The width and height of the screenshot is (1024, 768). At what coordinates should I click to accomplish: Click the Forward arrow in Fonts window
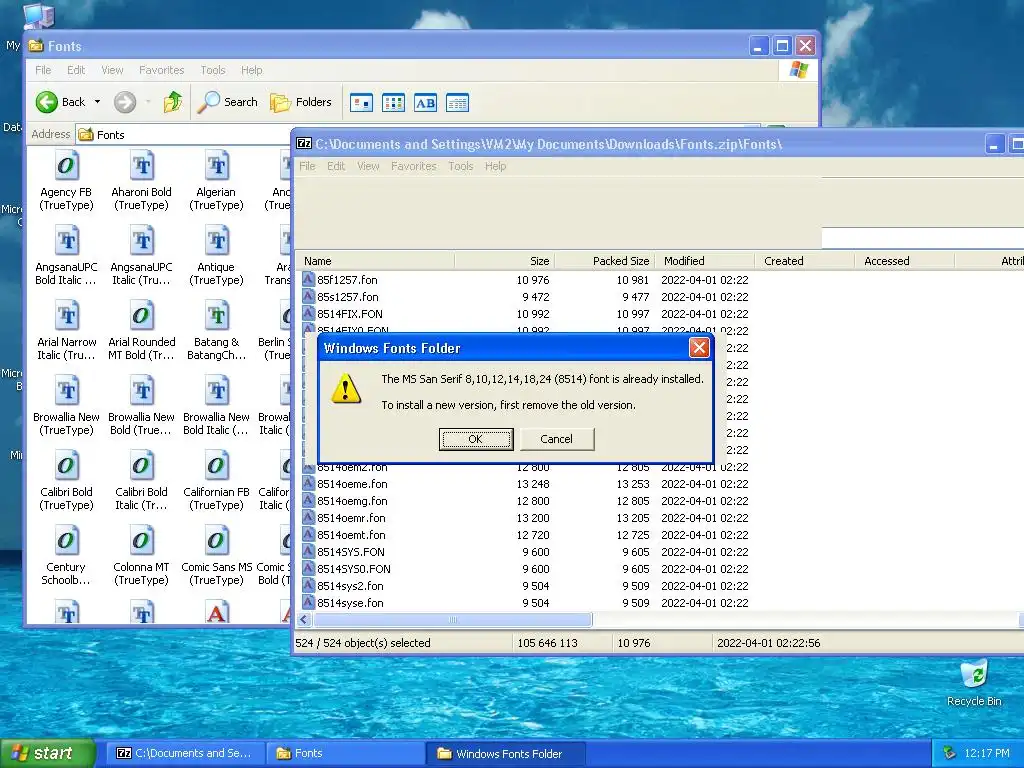(x=125, y=102)
